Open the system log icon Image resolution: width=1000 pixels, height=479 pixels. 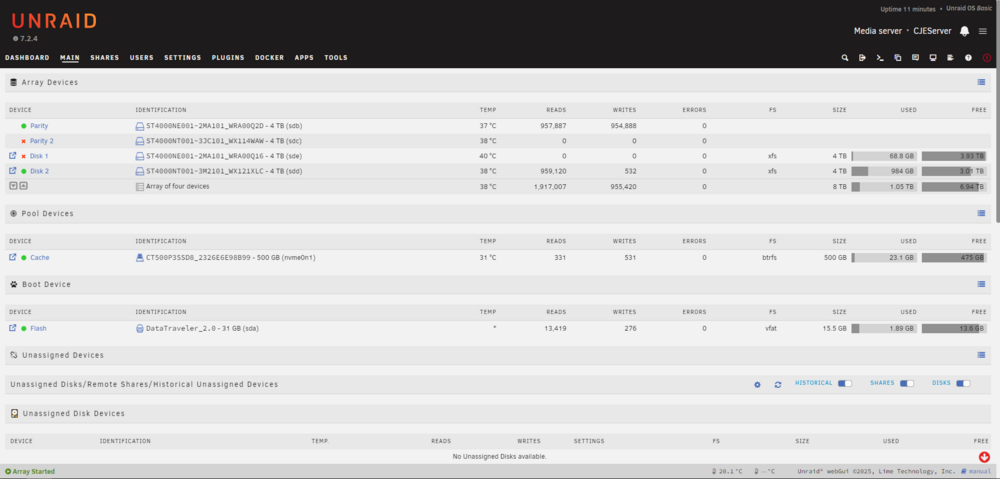950,57
